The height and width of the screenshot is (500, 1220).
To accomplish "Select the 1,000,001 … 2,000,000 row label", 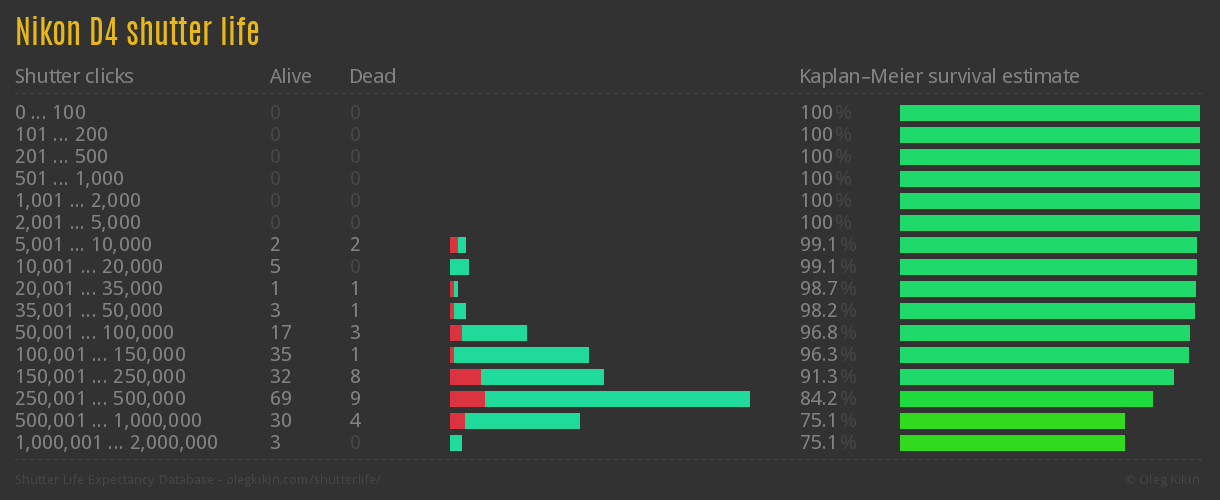I will tap(116, 443).
